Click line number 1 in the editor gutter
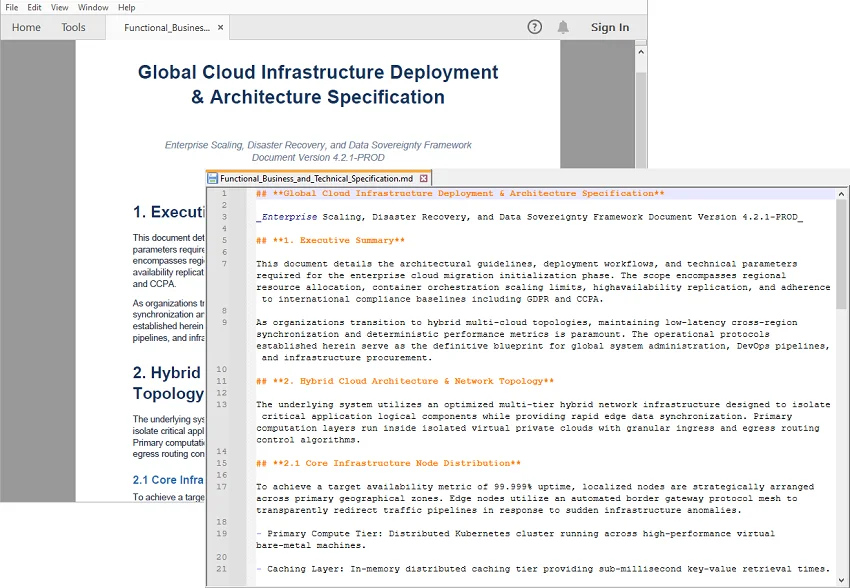This screenshot has height=588, width=850. pos(224,193)
